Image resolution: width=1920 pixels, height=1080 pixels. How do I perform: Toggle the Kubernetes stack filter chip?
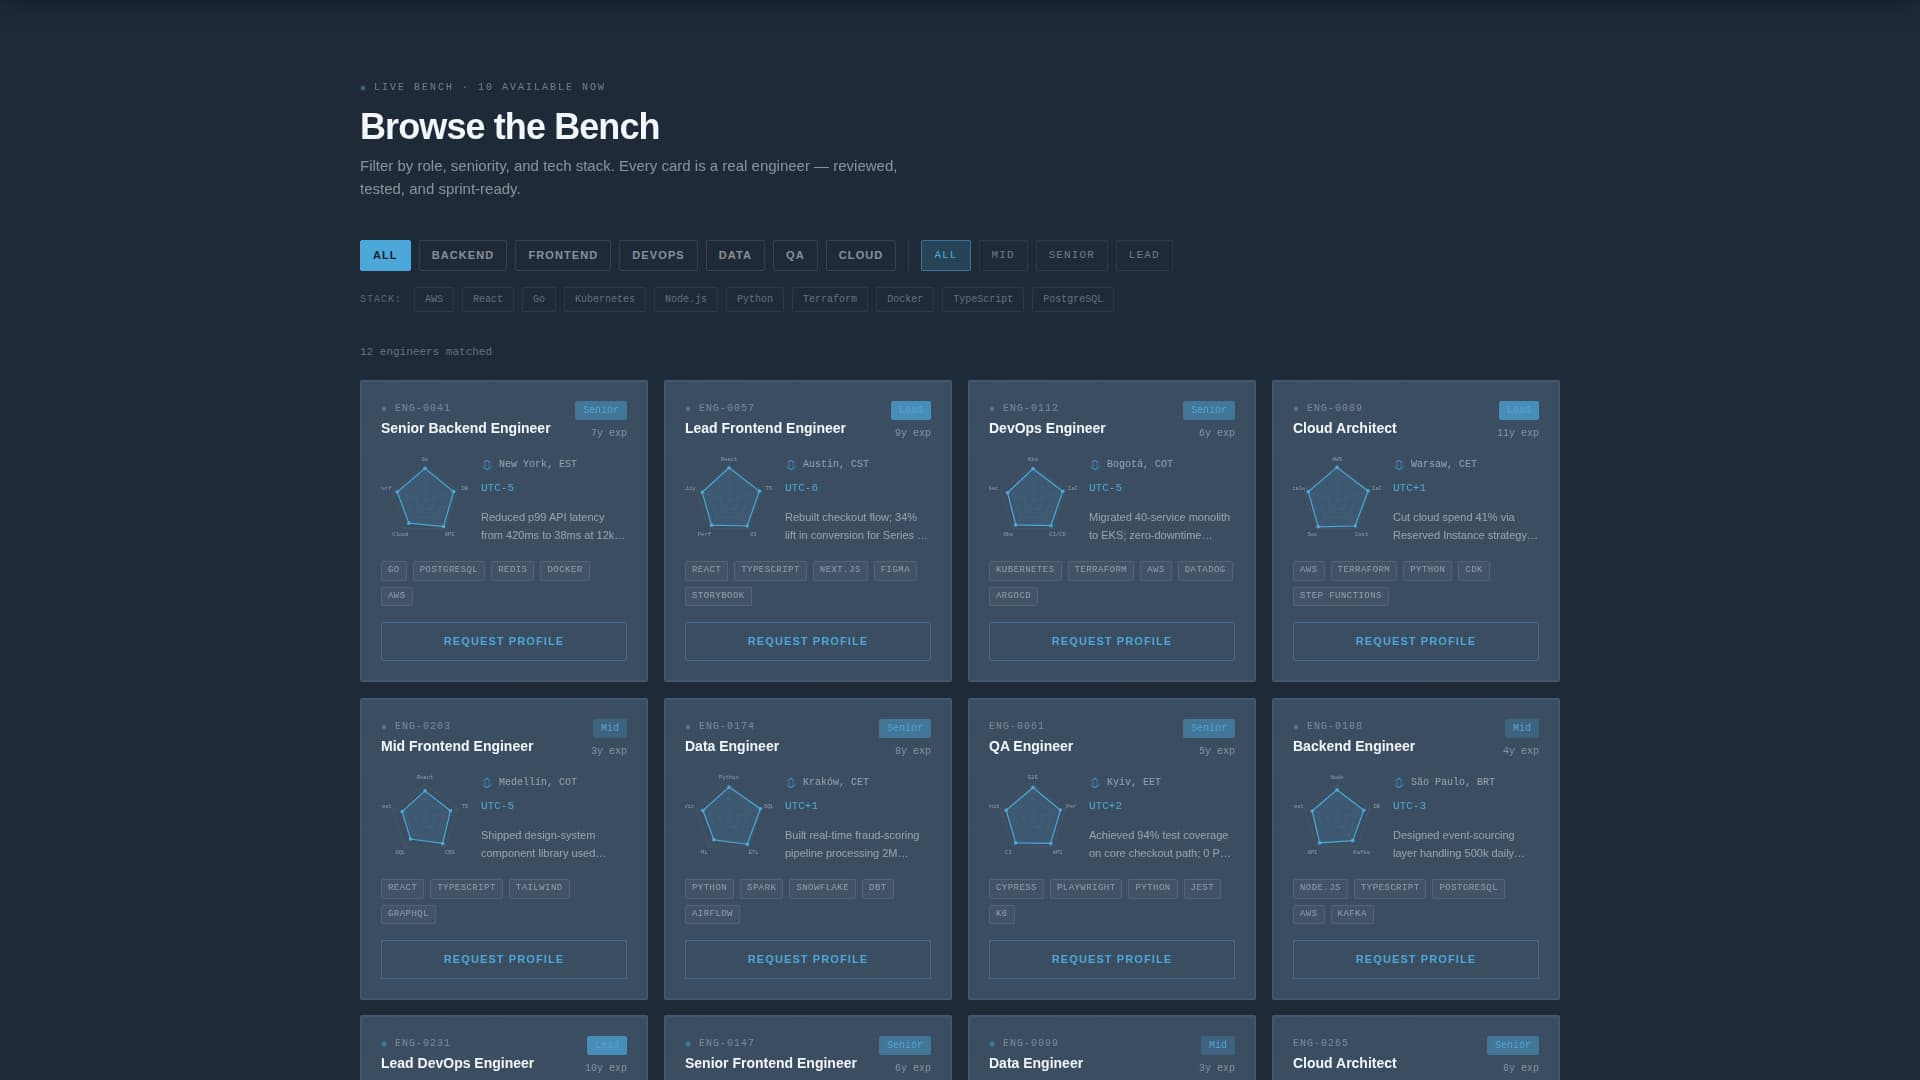tap(605, 299)
